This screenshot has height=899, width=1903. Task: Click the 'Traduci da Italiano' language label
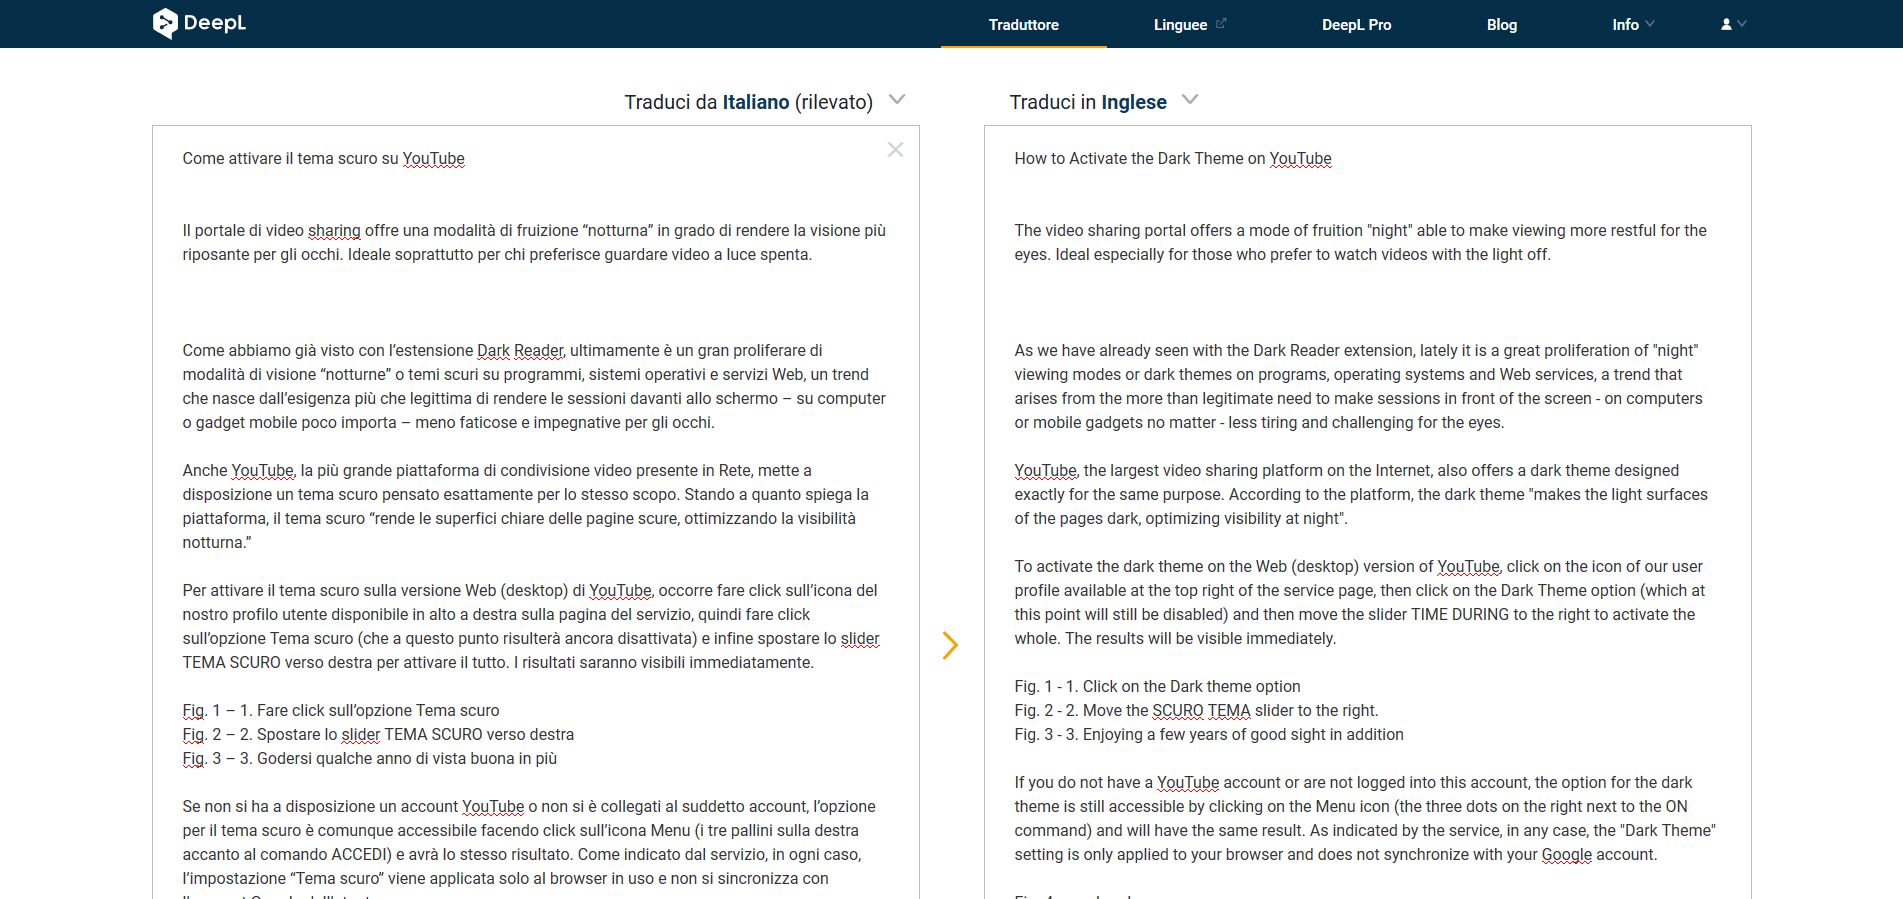[747, 102]
